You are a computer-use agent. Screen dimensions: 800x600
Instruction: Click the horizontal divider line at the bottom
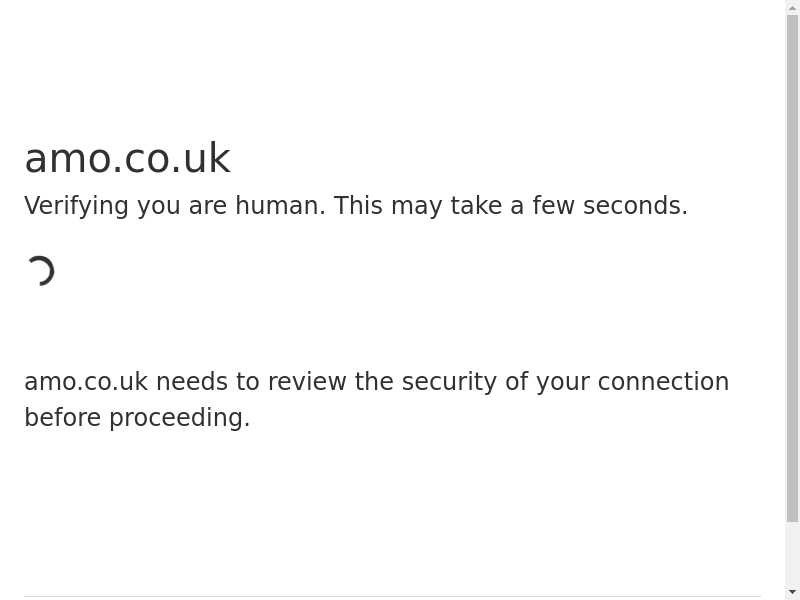[x=392, y=597]
